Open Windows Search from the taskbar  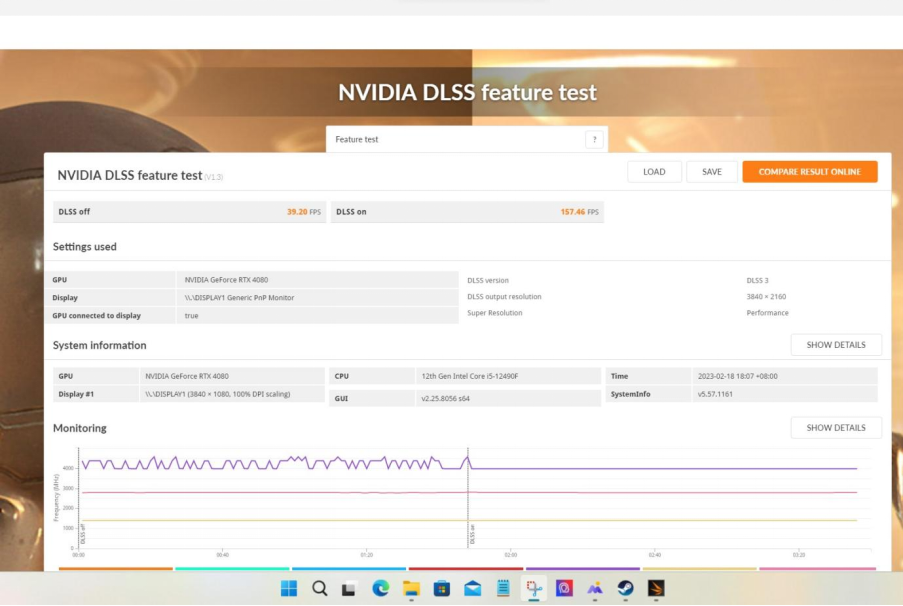coord(320,588)
